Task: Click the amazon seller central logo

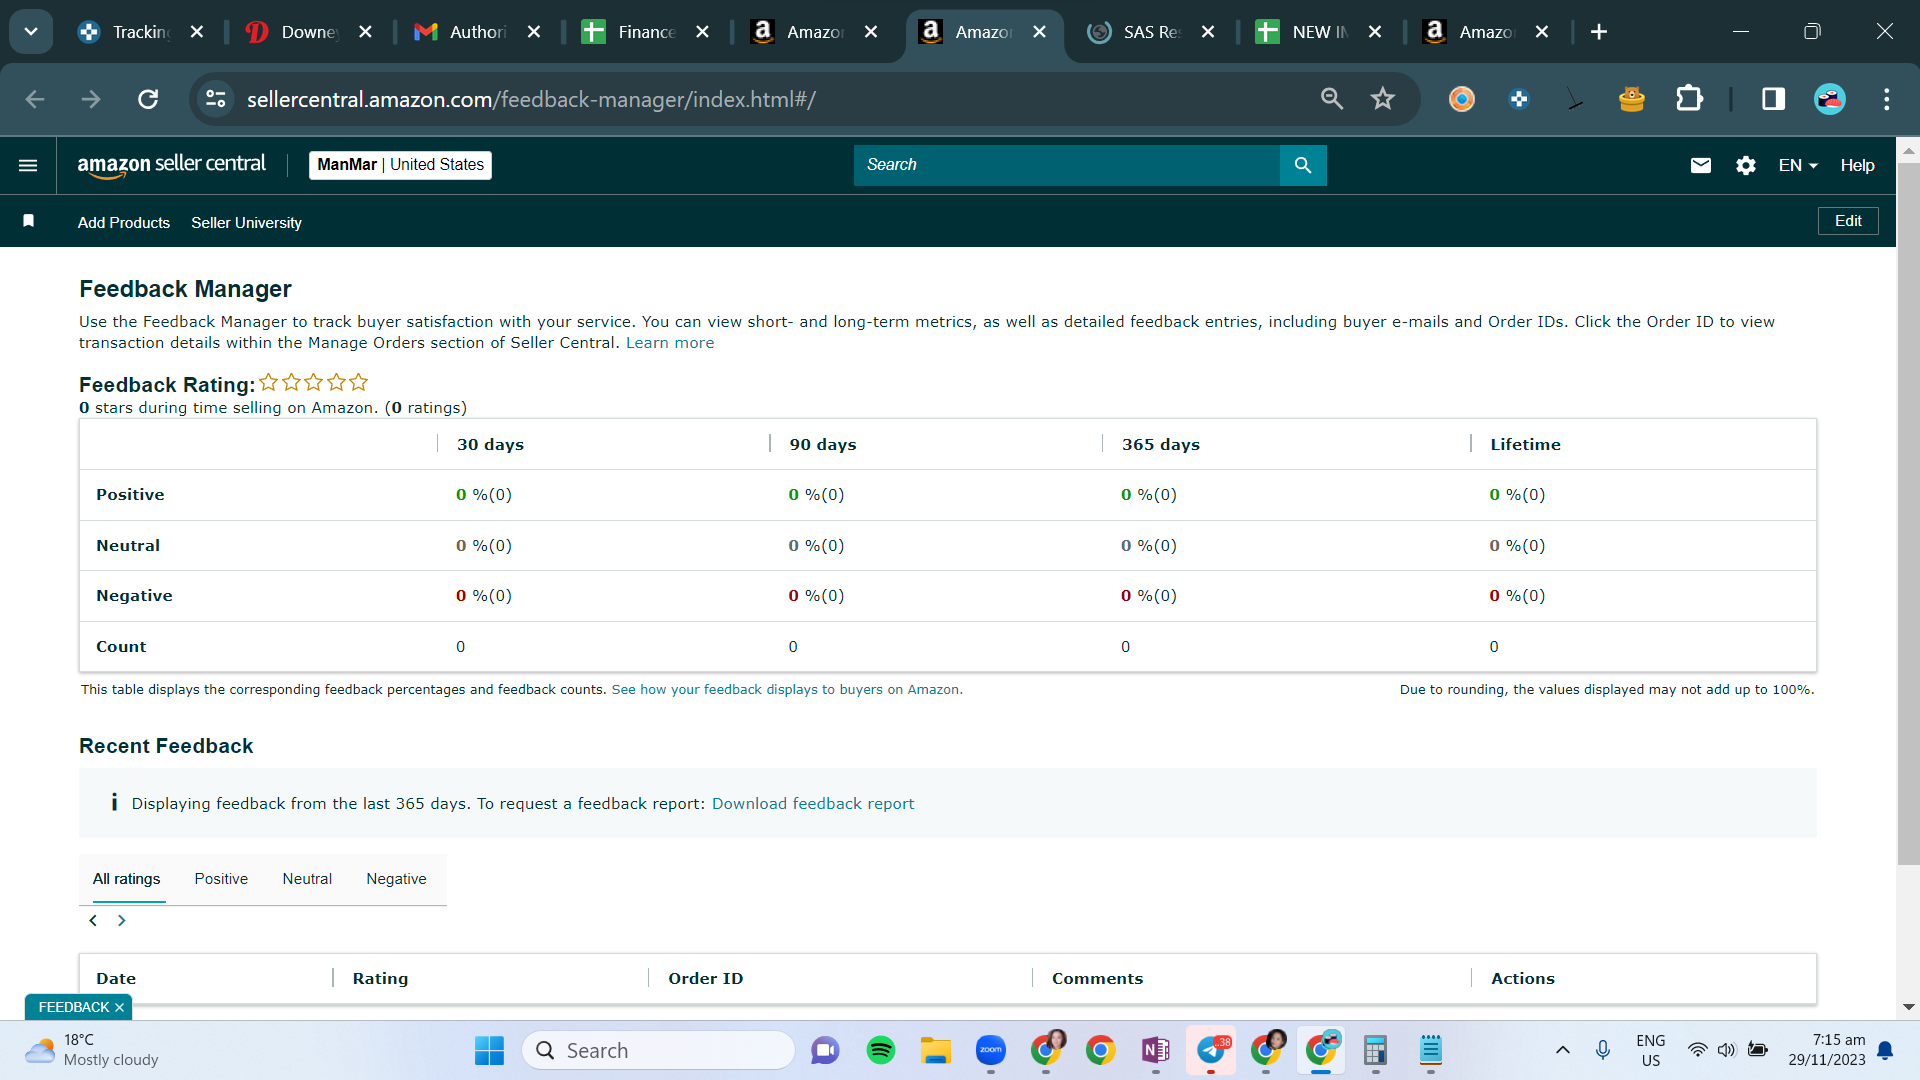Action: [172, 165]
